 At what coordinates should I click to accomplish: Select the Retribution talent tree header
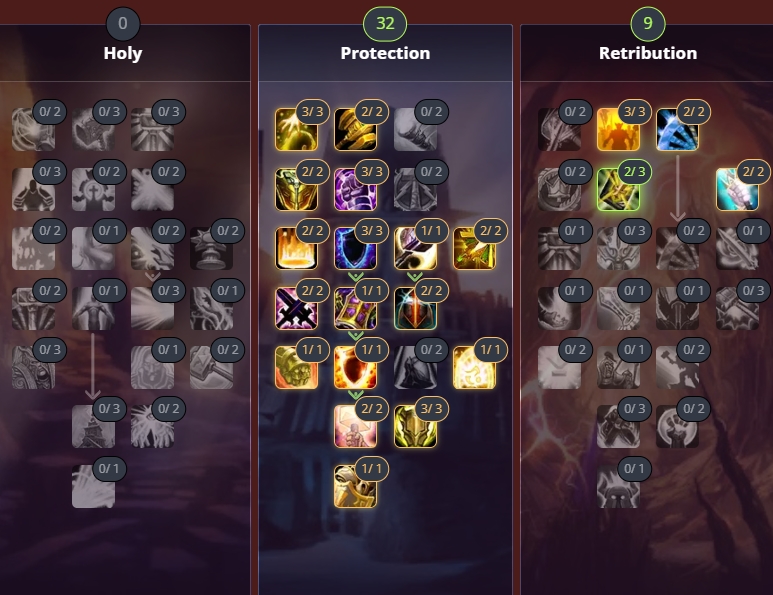click(x=648, y=53)
